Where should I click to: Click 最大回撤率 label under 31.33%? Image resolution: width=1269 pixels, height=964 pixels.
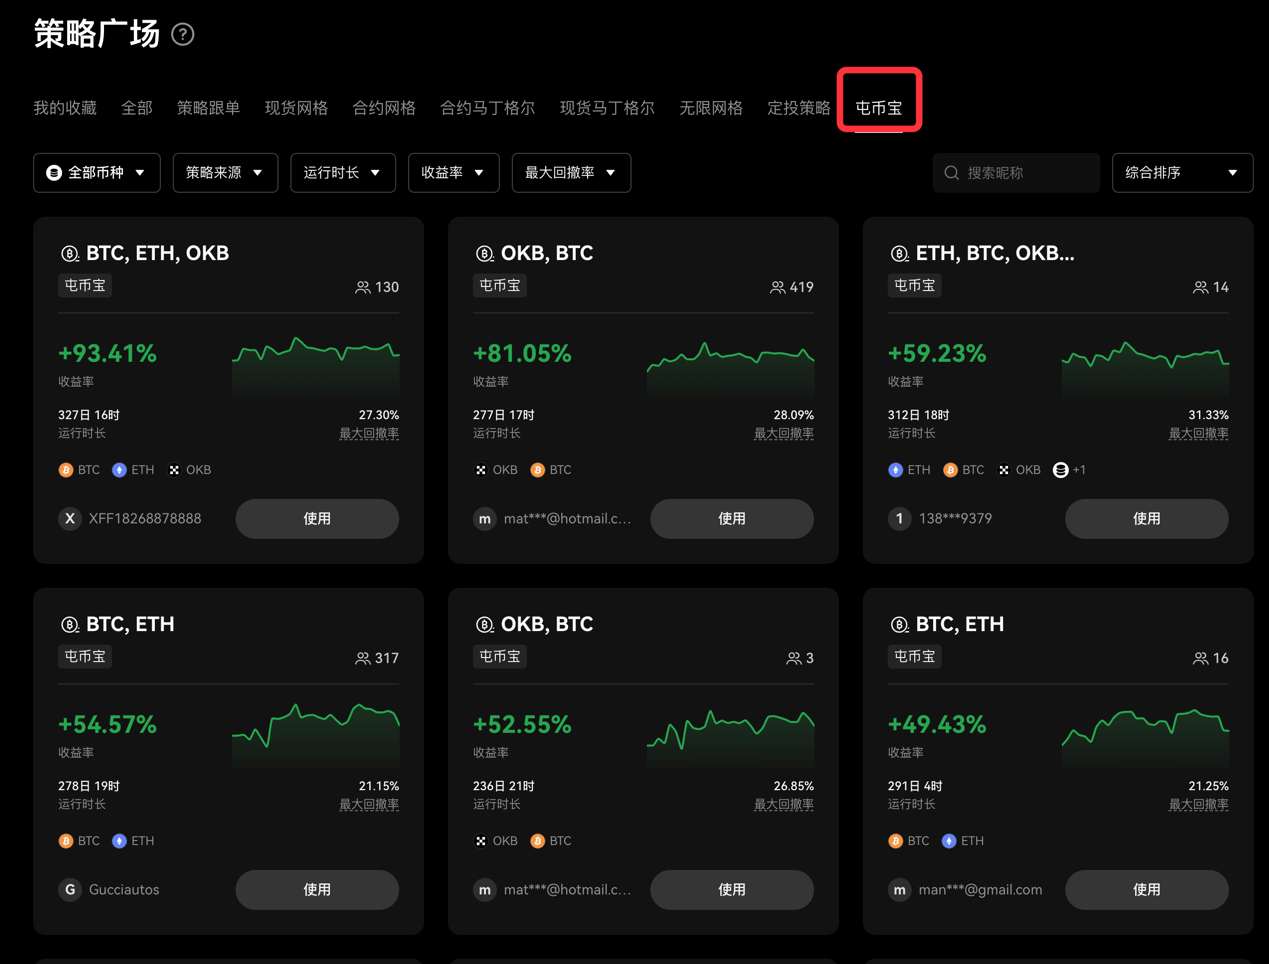pos(1199,434)
